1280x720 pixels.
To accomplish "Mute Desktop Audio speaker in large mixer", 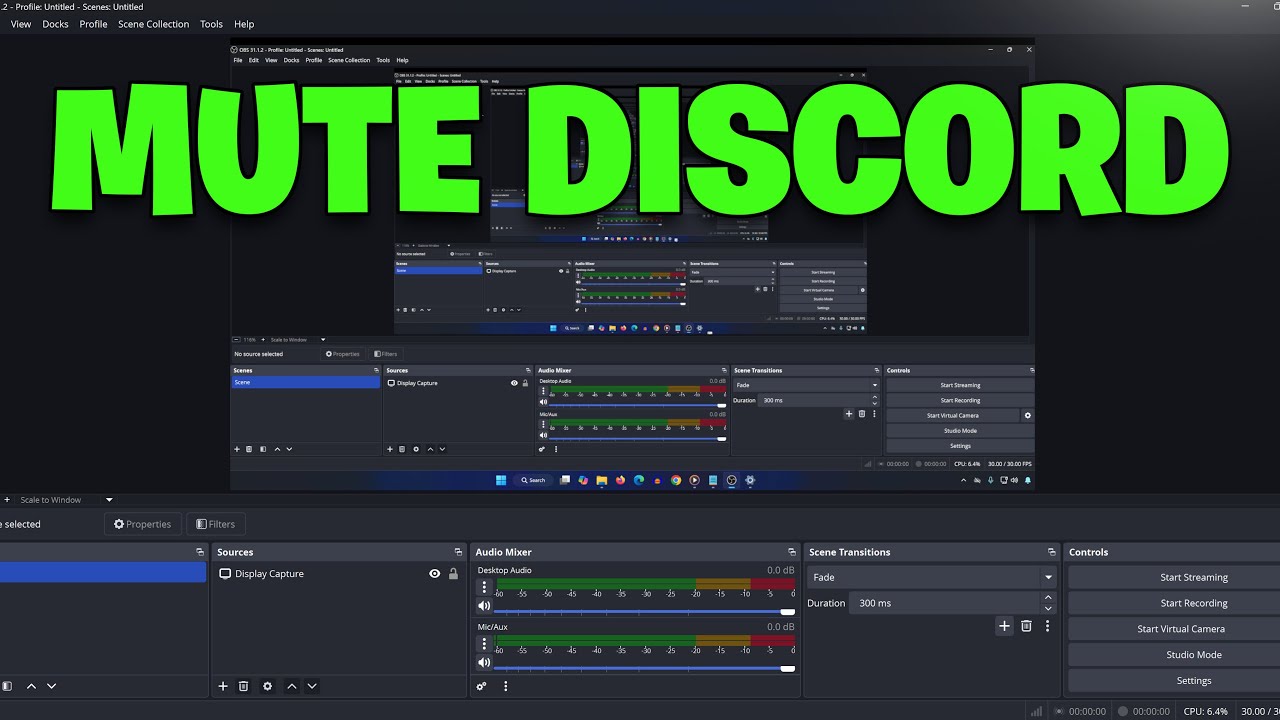I will 484,606.
